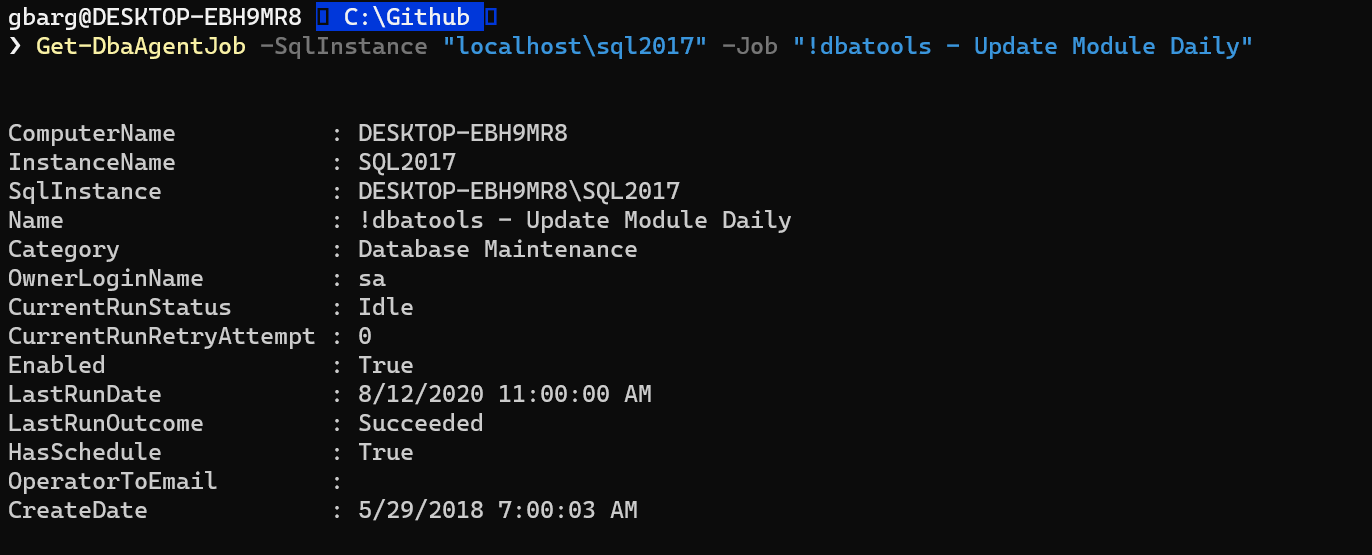Click the prompt chevron before Get-DbaAgentJob
Screen dimensions: 1372x555
point(14,47)
